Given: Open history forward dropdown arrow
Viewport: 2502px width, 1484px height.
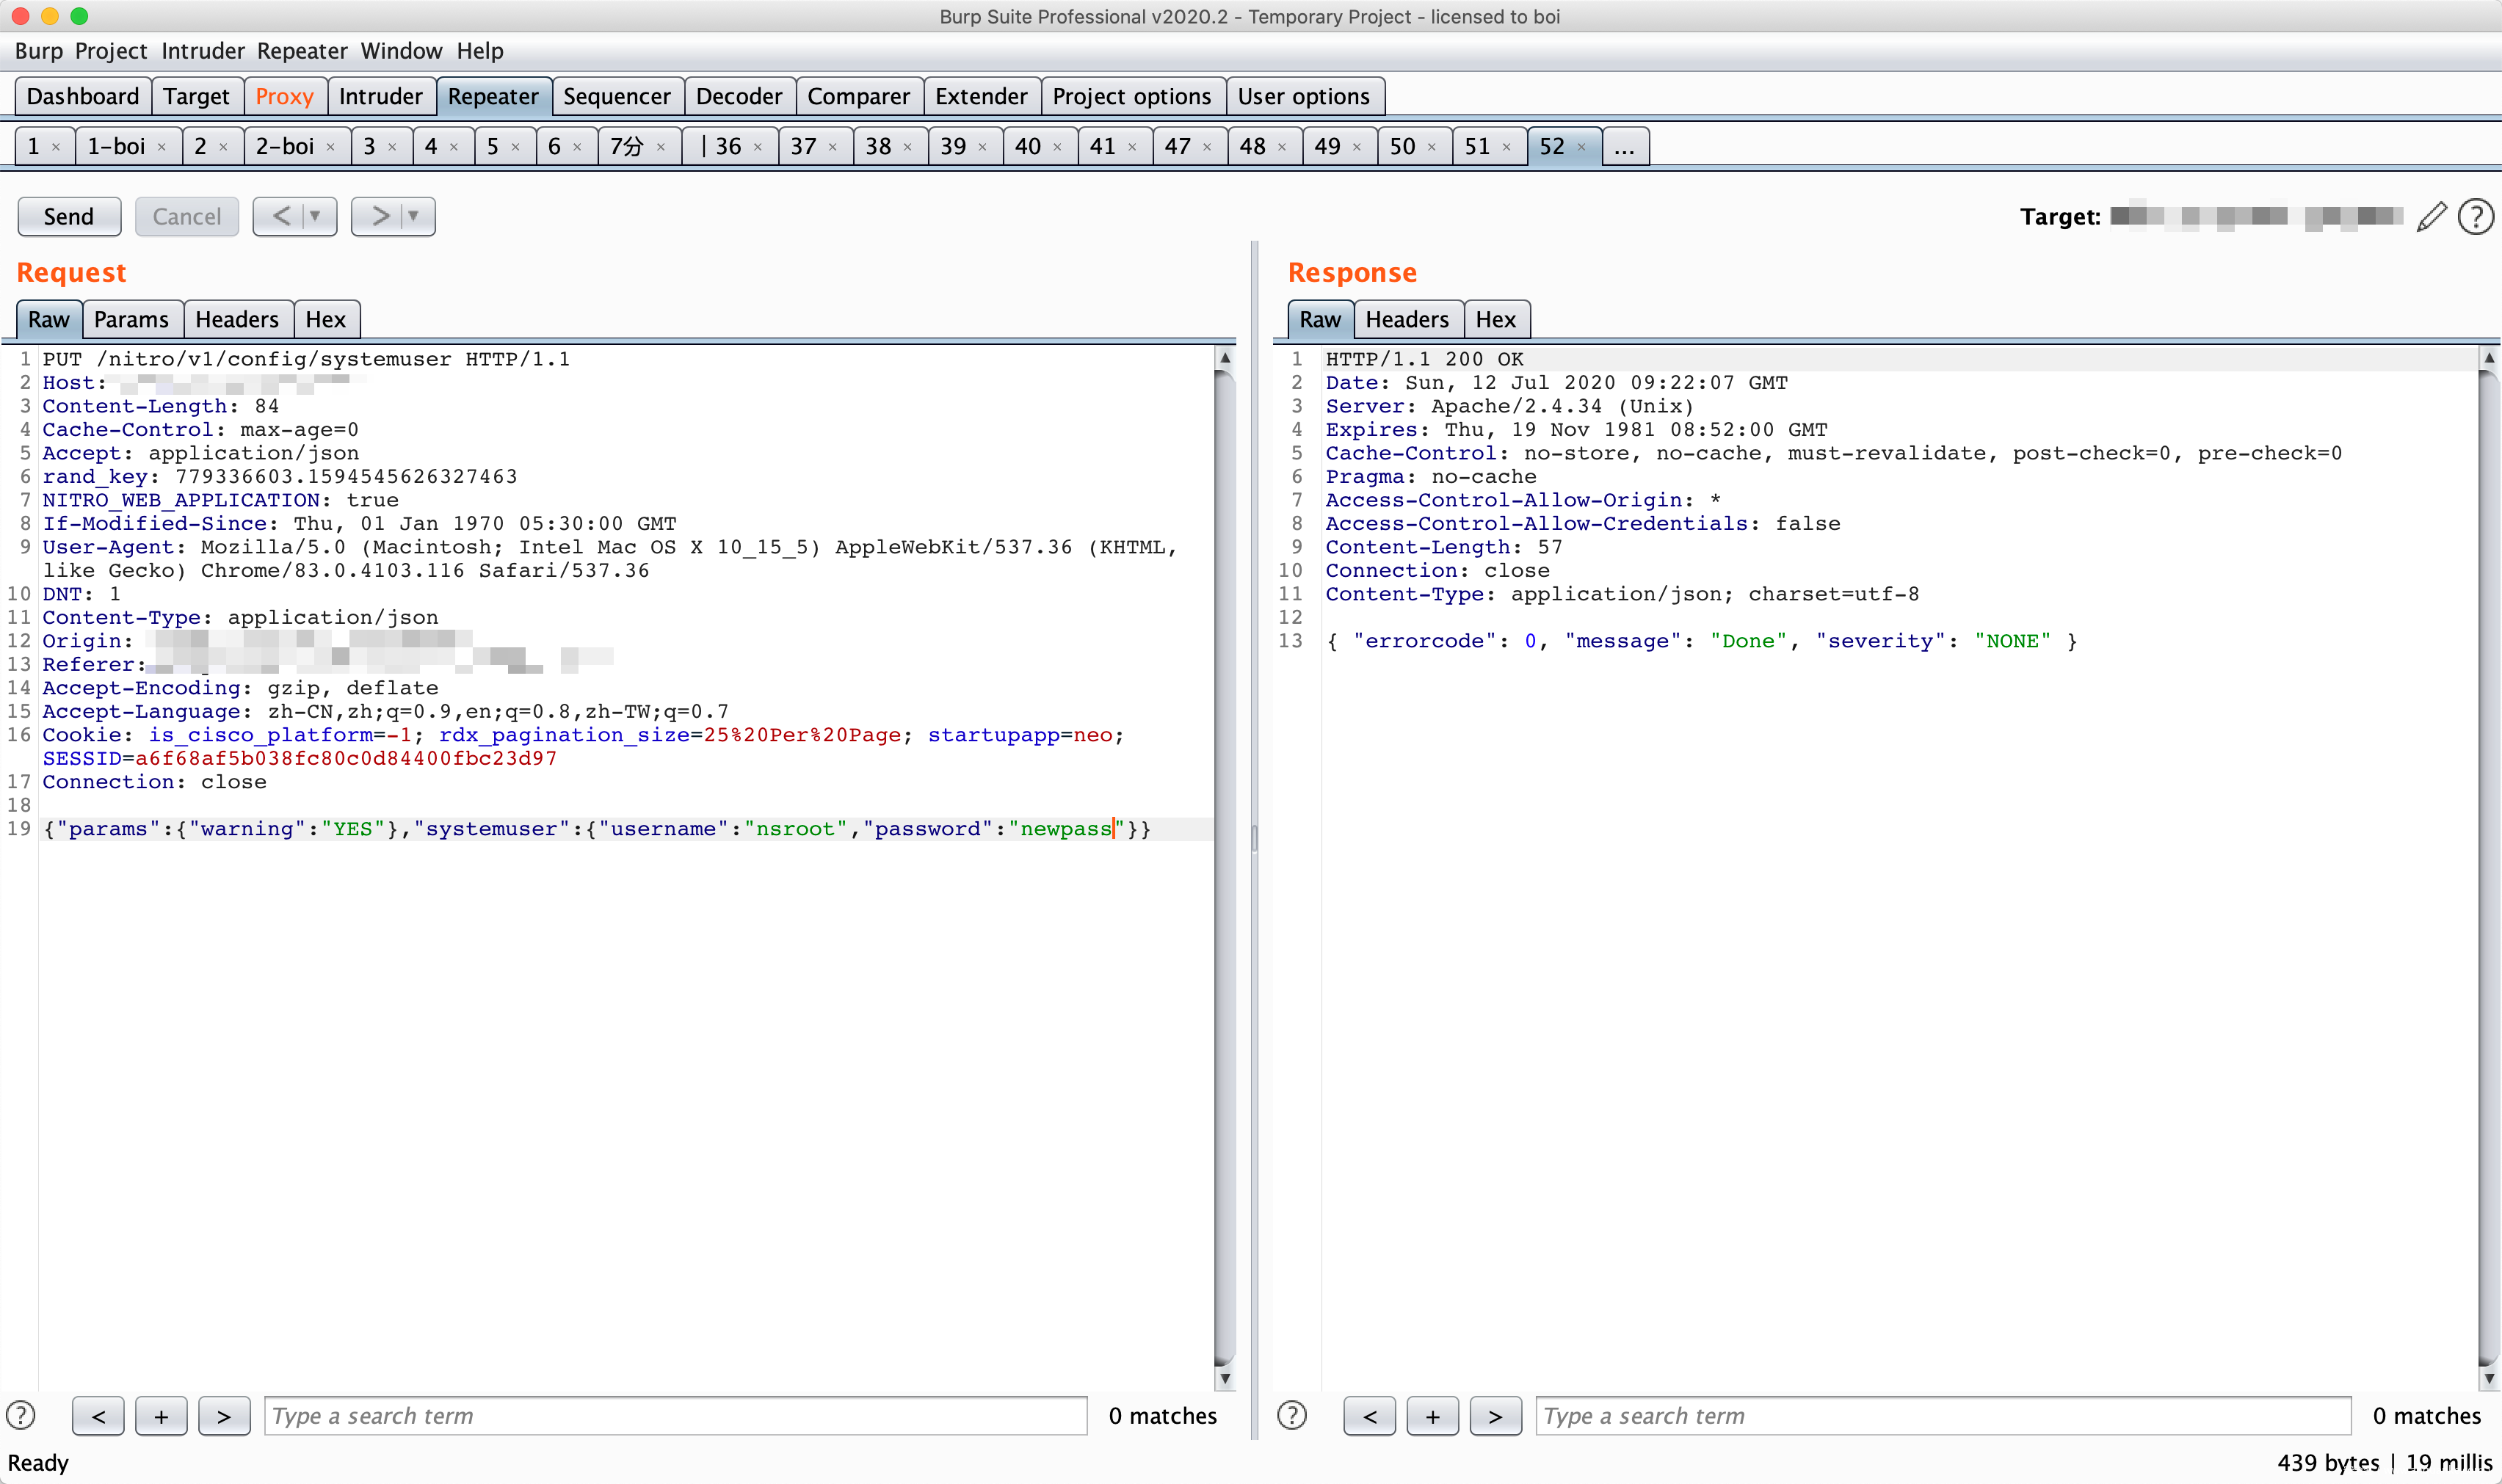Looking at the screenshot, I should (414, 216).
